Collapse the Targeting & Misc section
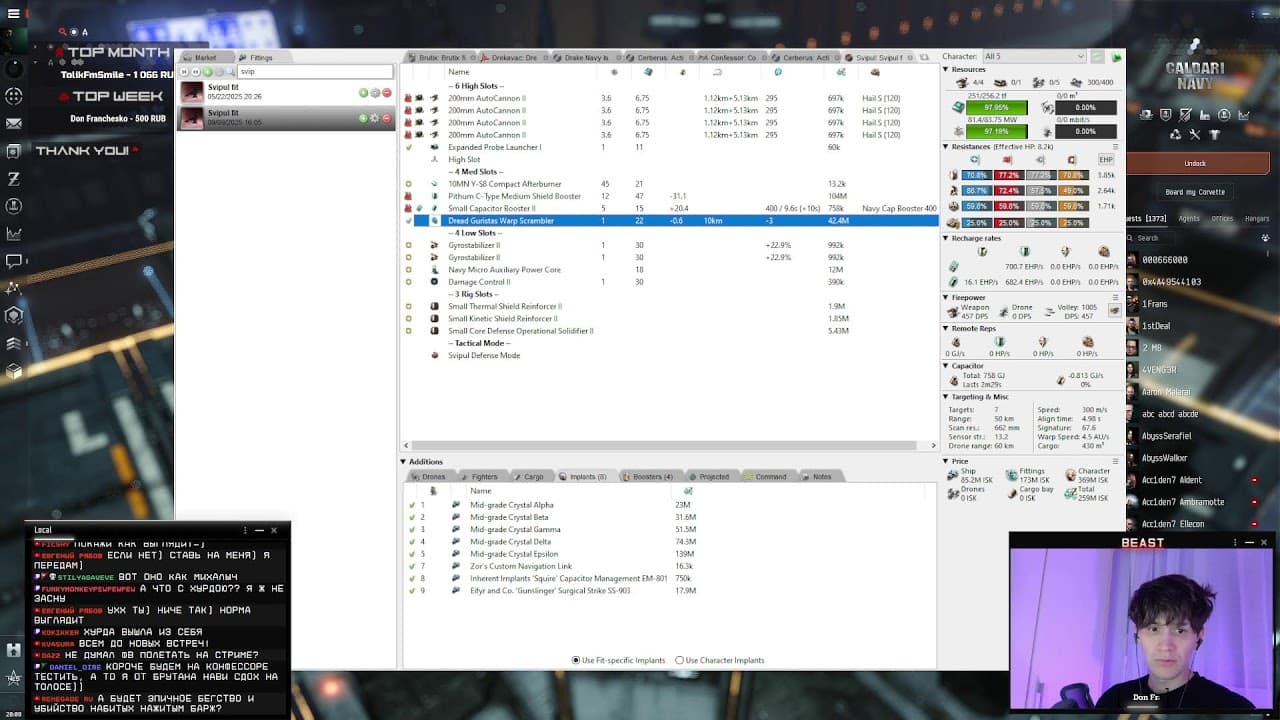 [946, 397]
